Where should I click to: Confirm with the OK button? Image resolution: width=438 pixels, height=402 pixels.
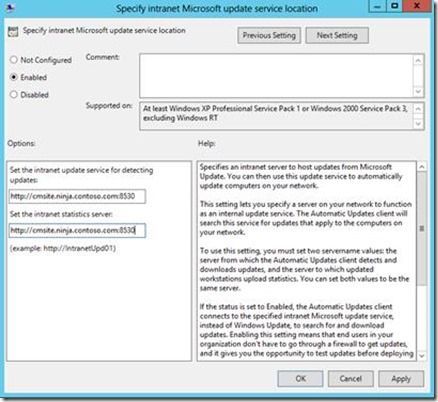coord(300,379)
